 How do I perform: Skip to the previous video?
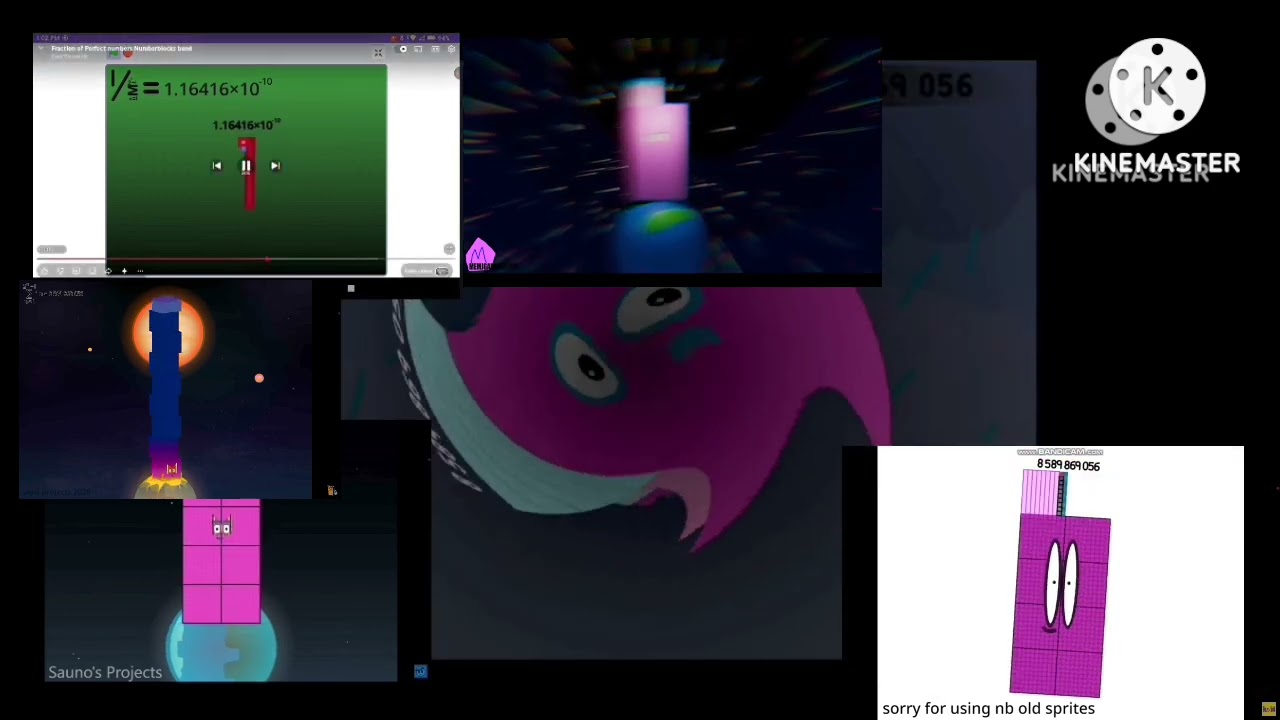(217, 166)
